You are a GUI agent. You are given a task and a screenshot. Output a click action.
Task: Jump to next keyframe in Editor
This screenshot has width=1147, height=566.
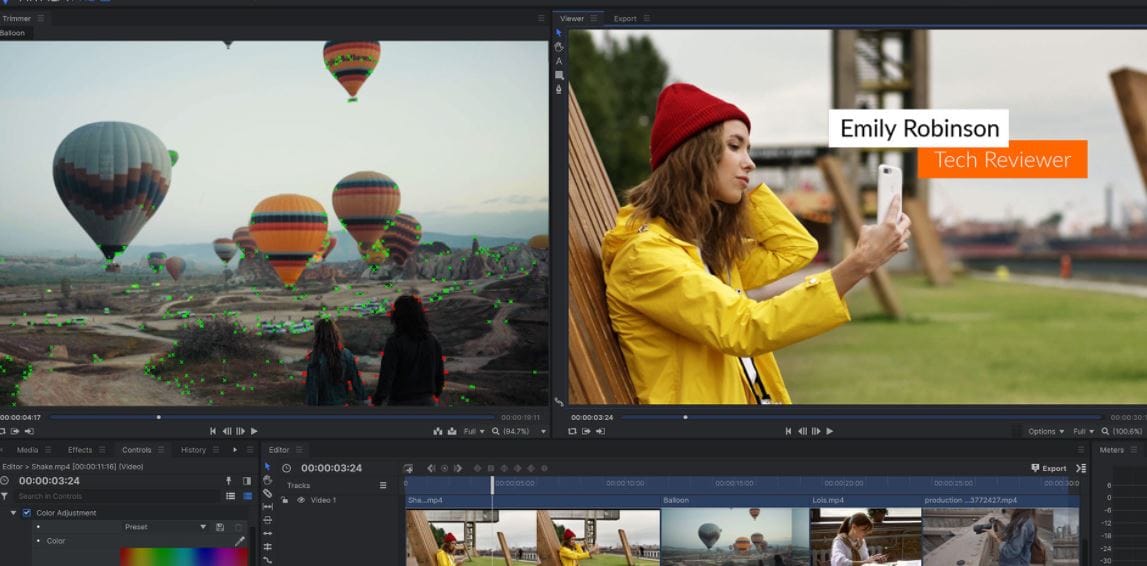pos(457,468)
